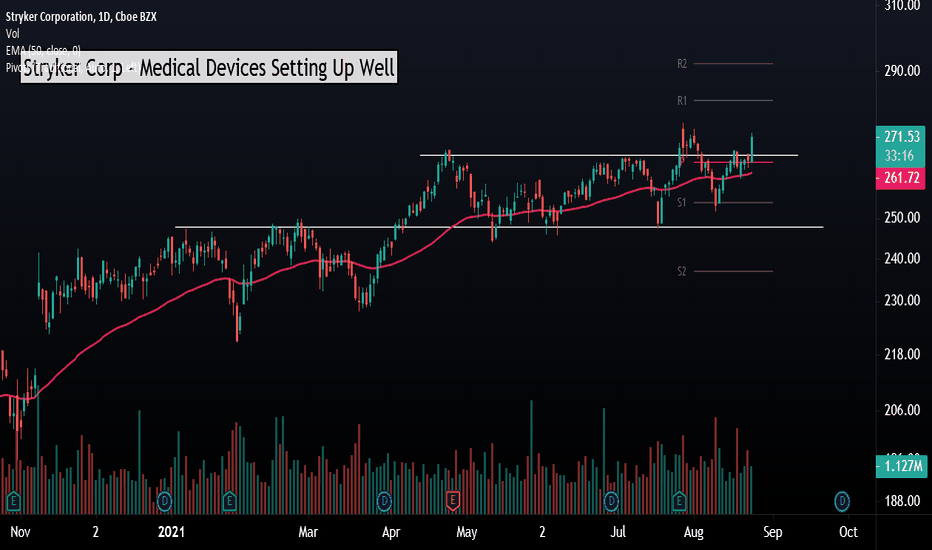Image resolution: width=932 pixels, height=550 pixels.
Task: Click the 33:16 countdown timer label
Action: (x=899, y=156)
